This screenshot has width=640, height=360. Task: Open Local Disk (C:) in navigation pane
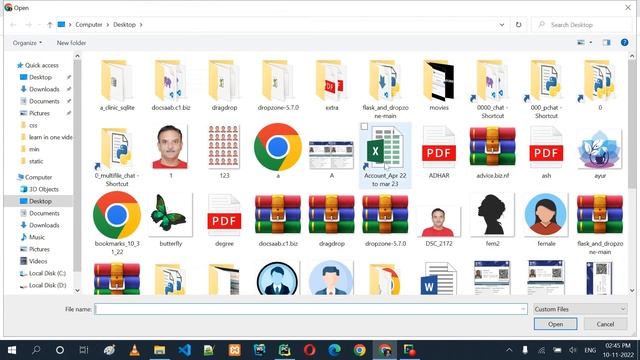click(47, 273)
